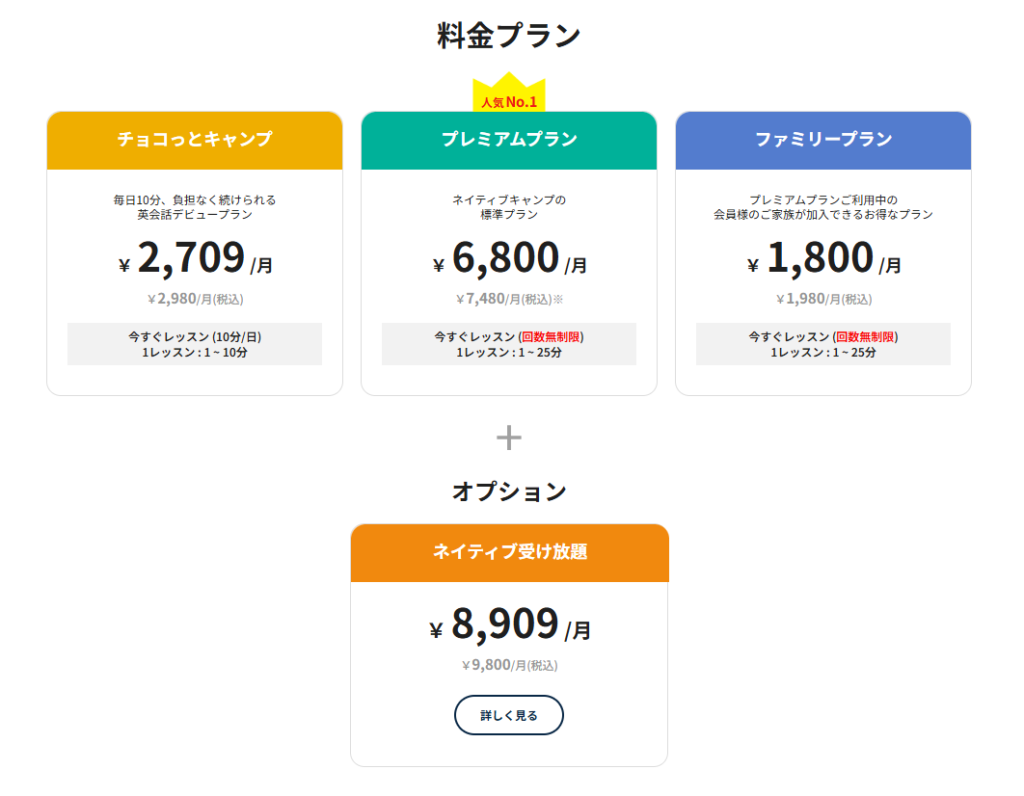Screen dimensions: 1024x796
Task: Click the 詳しく見る button
Action: (509, 715)
